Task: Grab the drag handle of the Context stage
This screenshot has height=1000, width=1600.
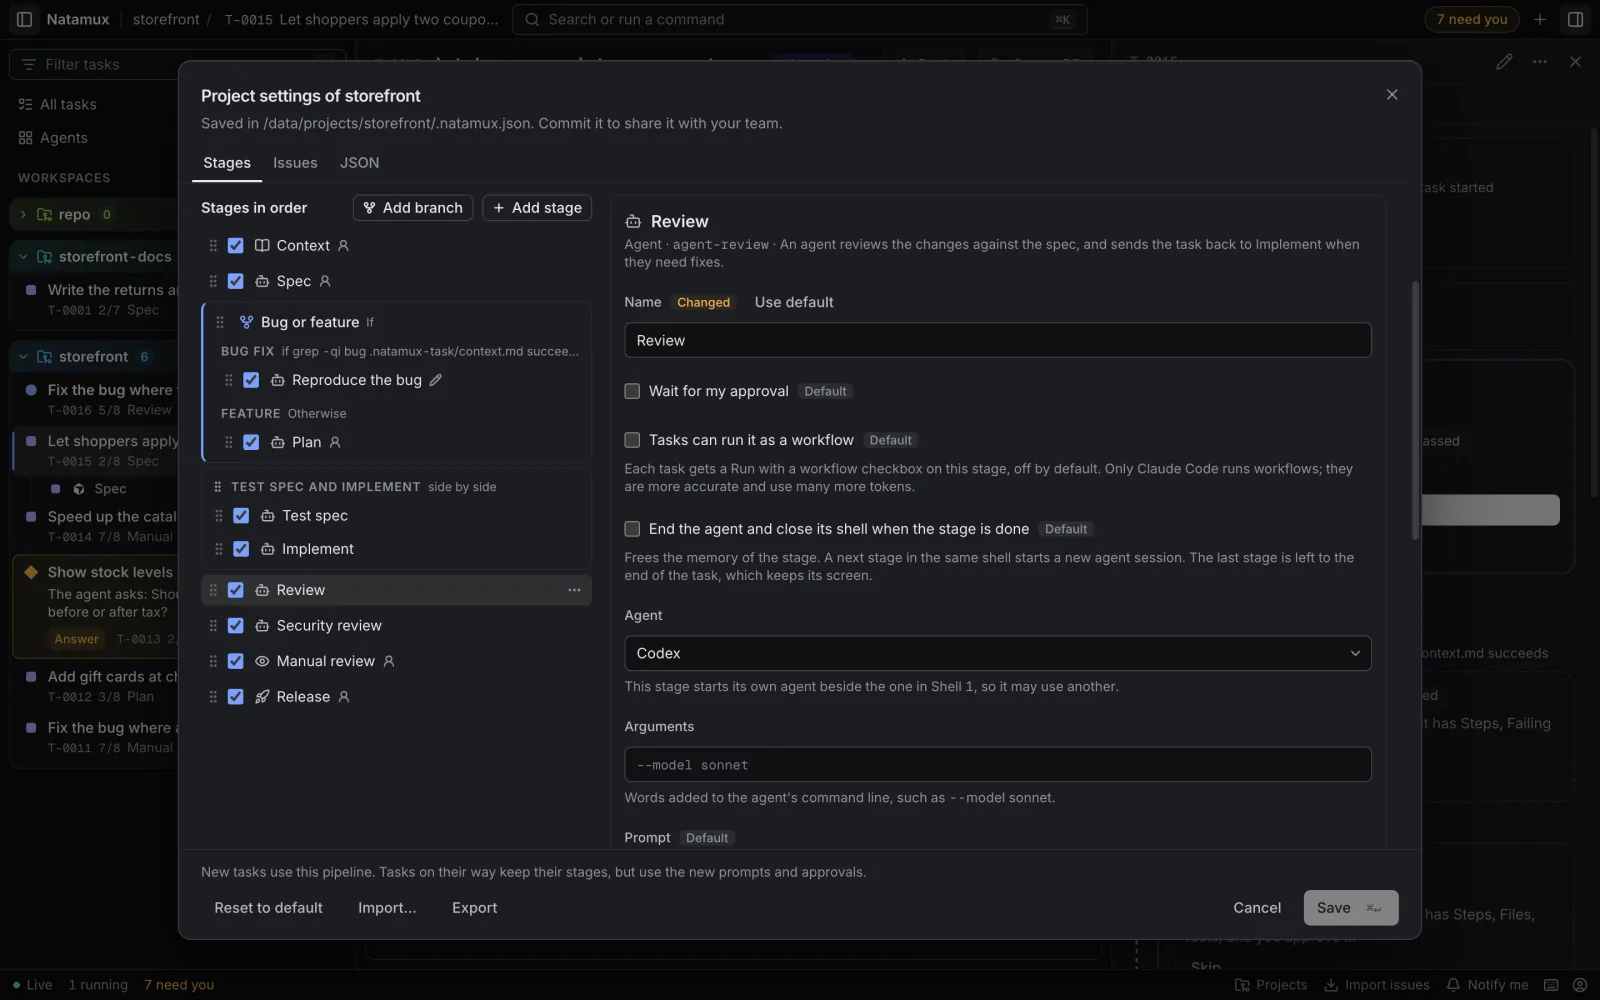Action: tap(213, 245)
